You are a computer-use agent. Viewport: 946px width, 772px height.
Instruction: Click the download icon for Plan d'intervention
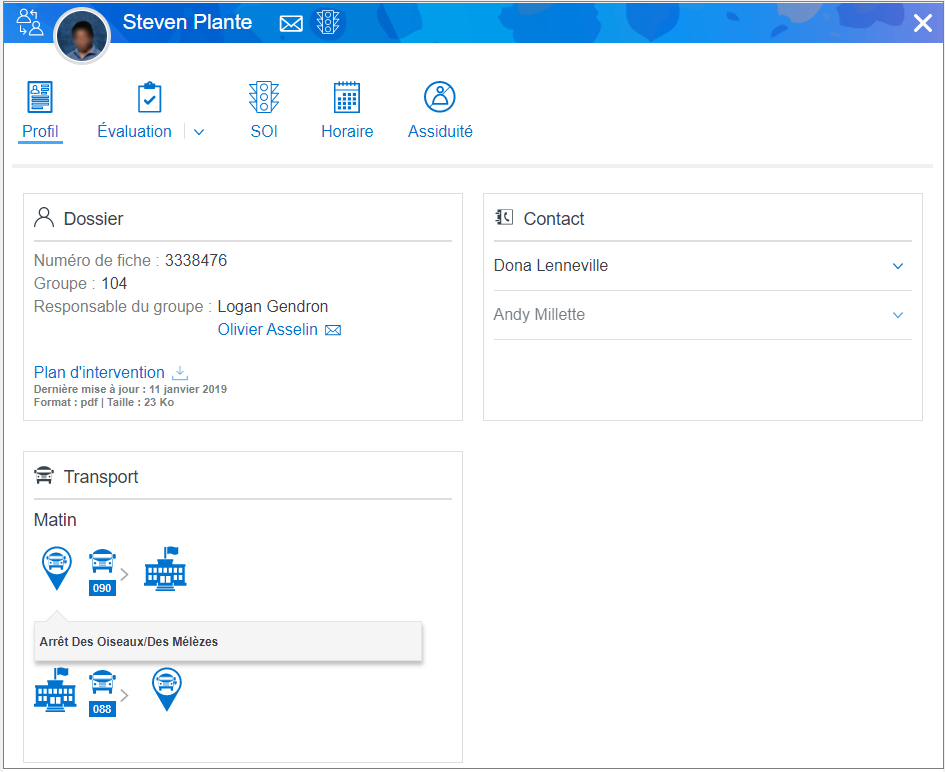tap(180, 372)
